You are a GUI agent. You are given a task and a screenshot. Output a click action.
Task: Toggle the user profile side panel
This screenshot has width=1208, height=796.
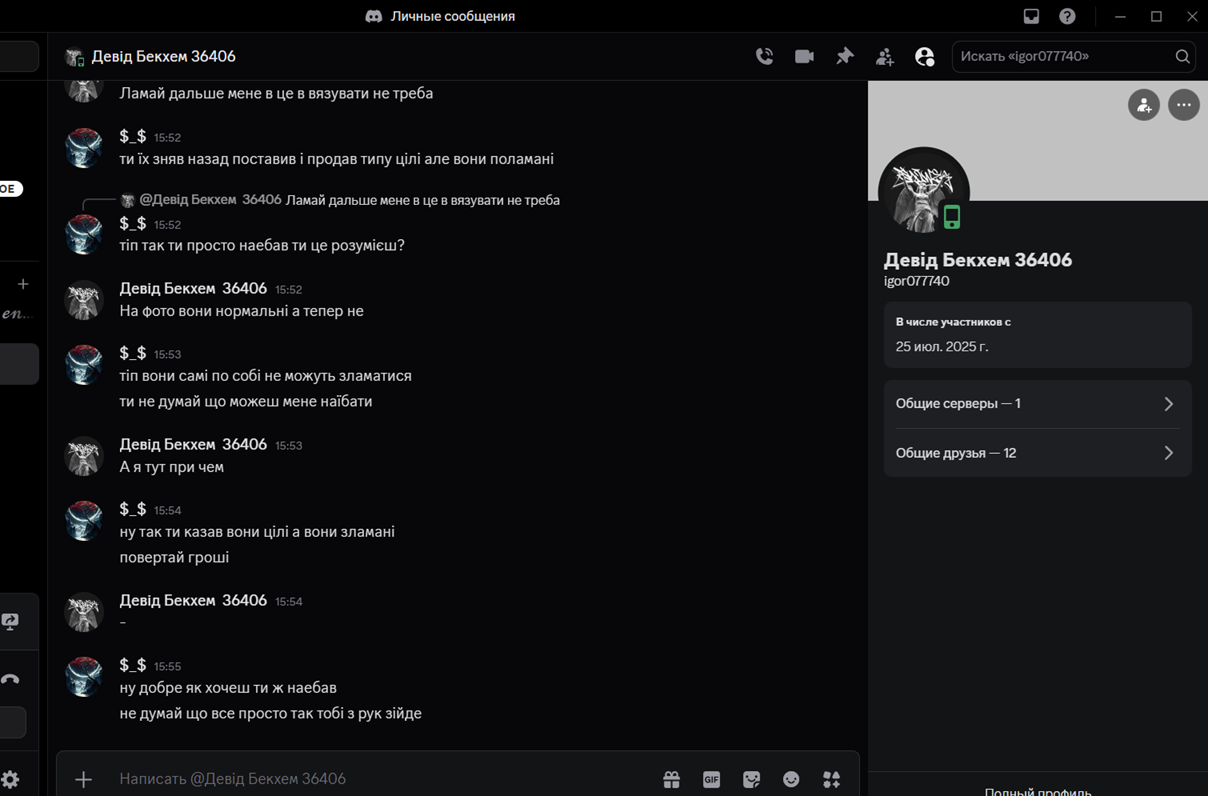click(x=925, y=57)
